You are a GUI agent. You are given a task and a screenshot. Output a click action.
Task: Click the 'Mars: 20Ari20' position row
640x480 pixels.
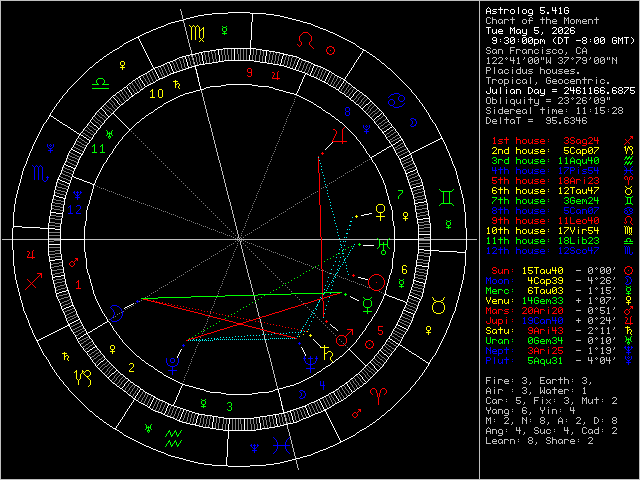(551, 311)
